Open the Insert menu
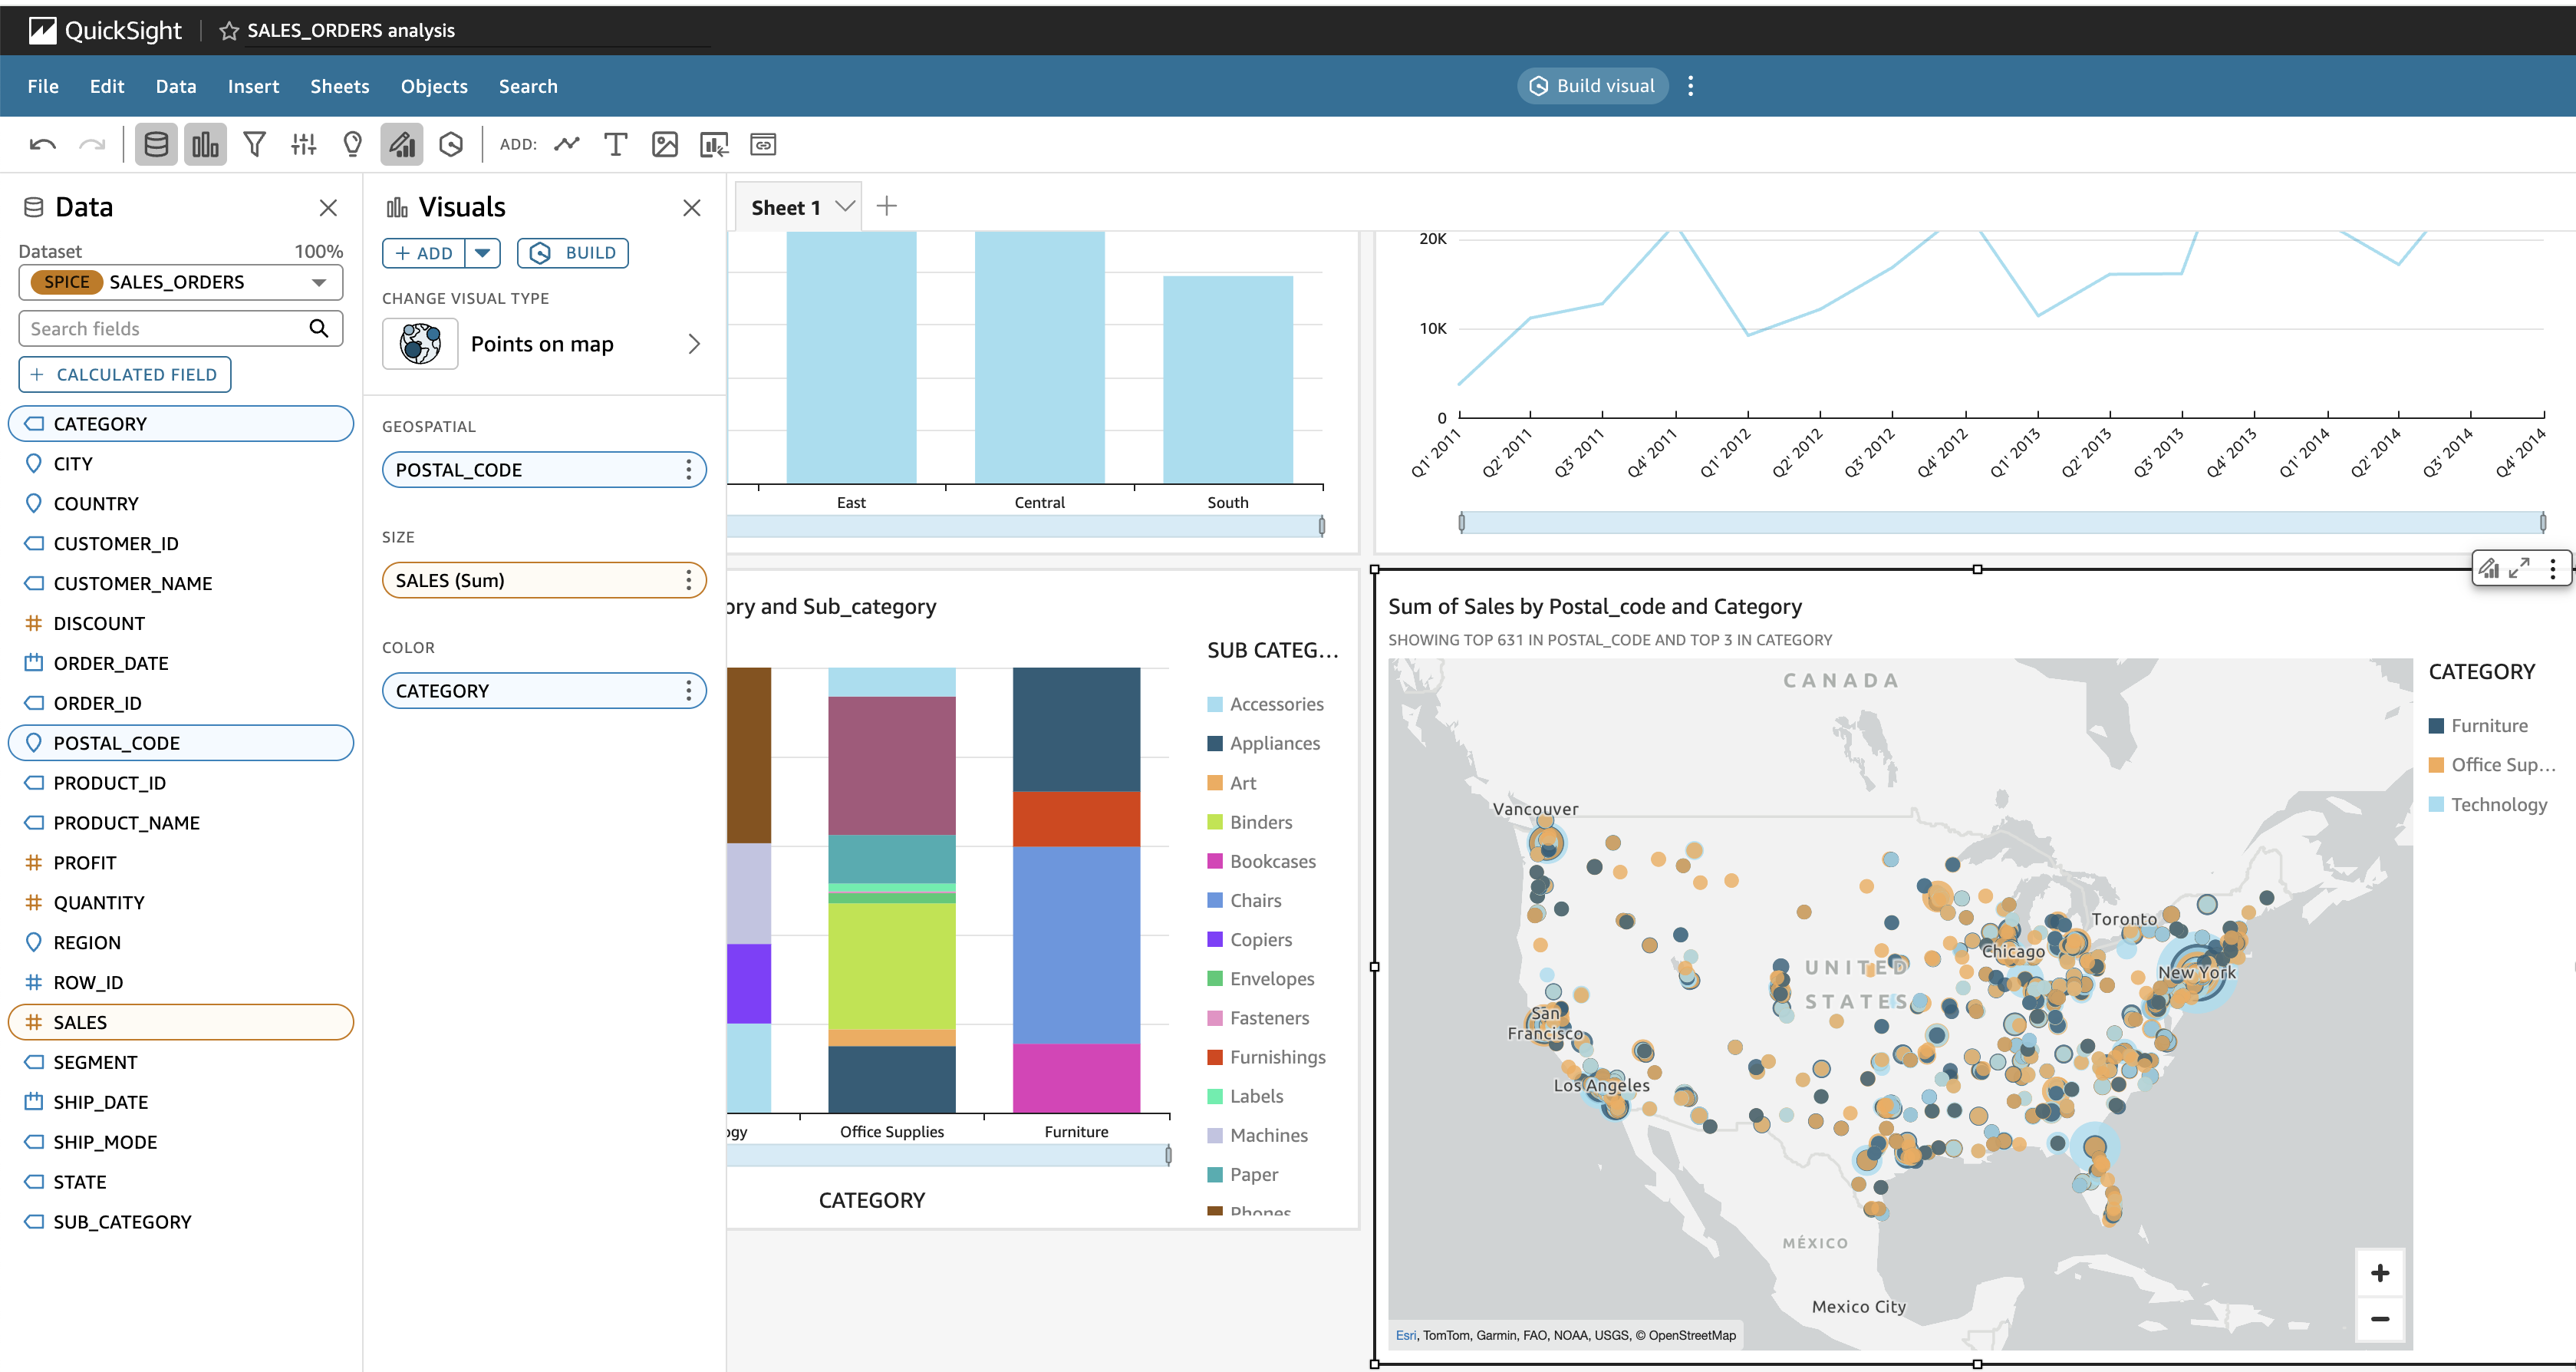The image size is (2576, 1372). (x=253, y=86)
